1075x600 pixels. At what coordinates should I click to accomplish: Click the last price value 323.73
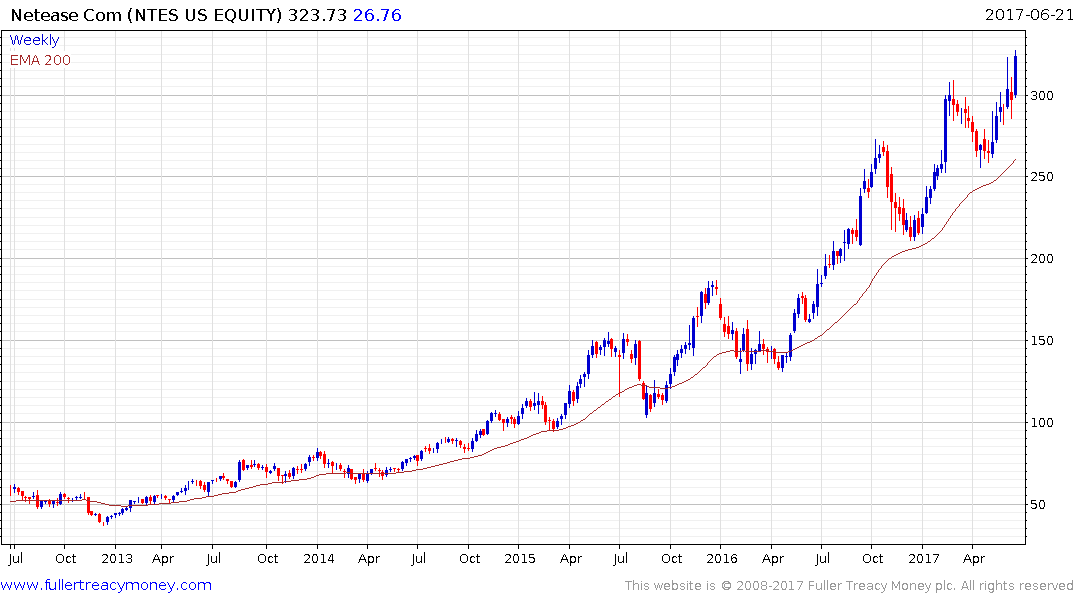pos(317,15)
